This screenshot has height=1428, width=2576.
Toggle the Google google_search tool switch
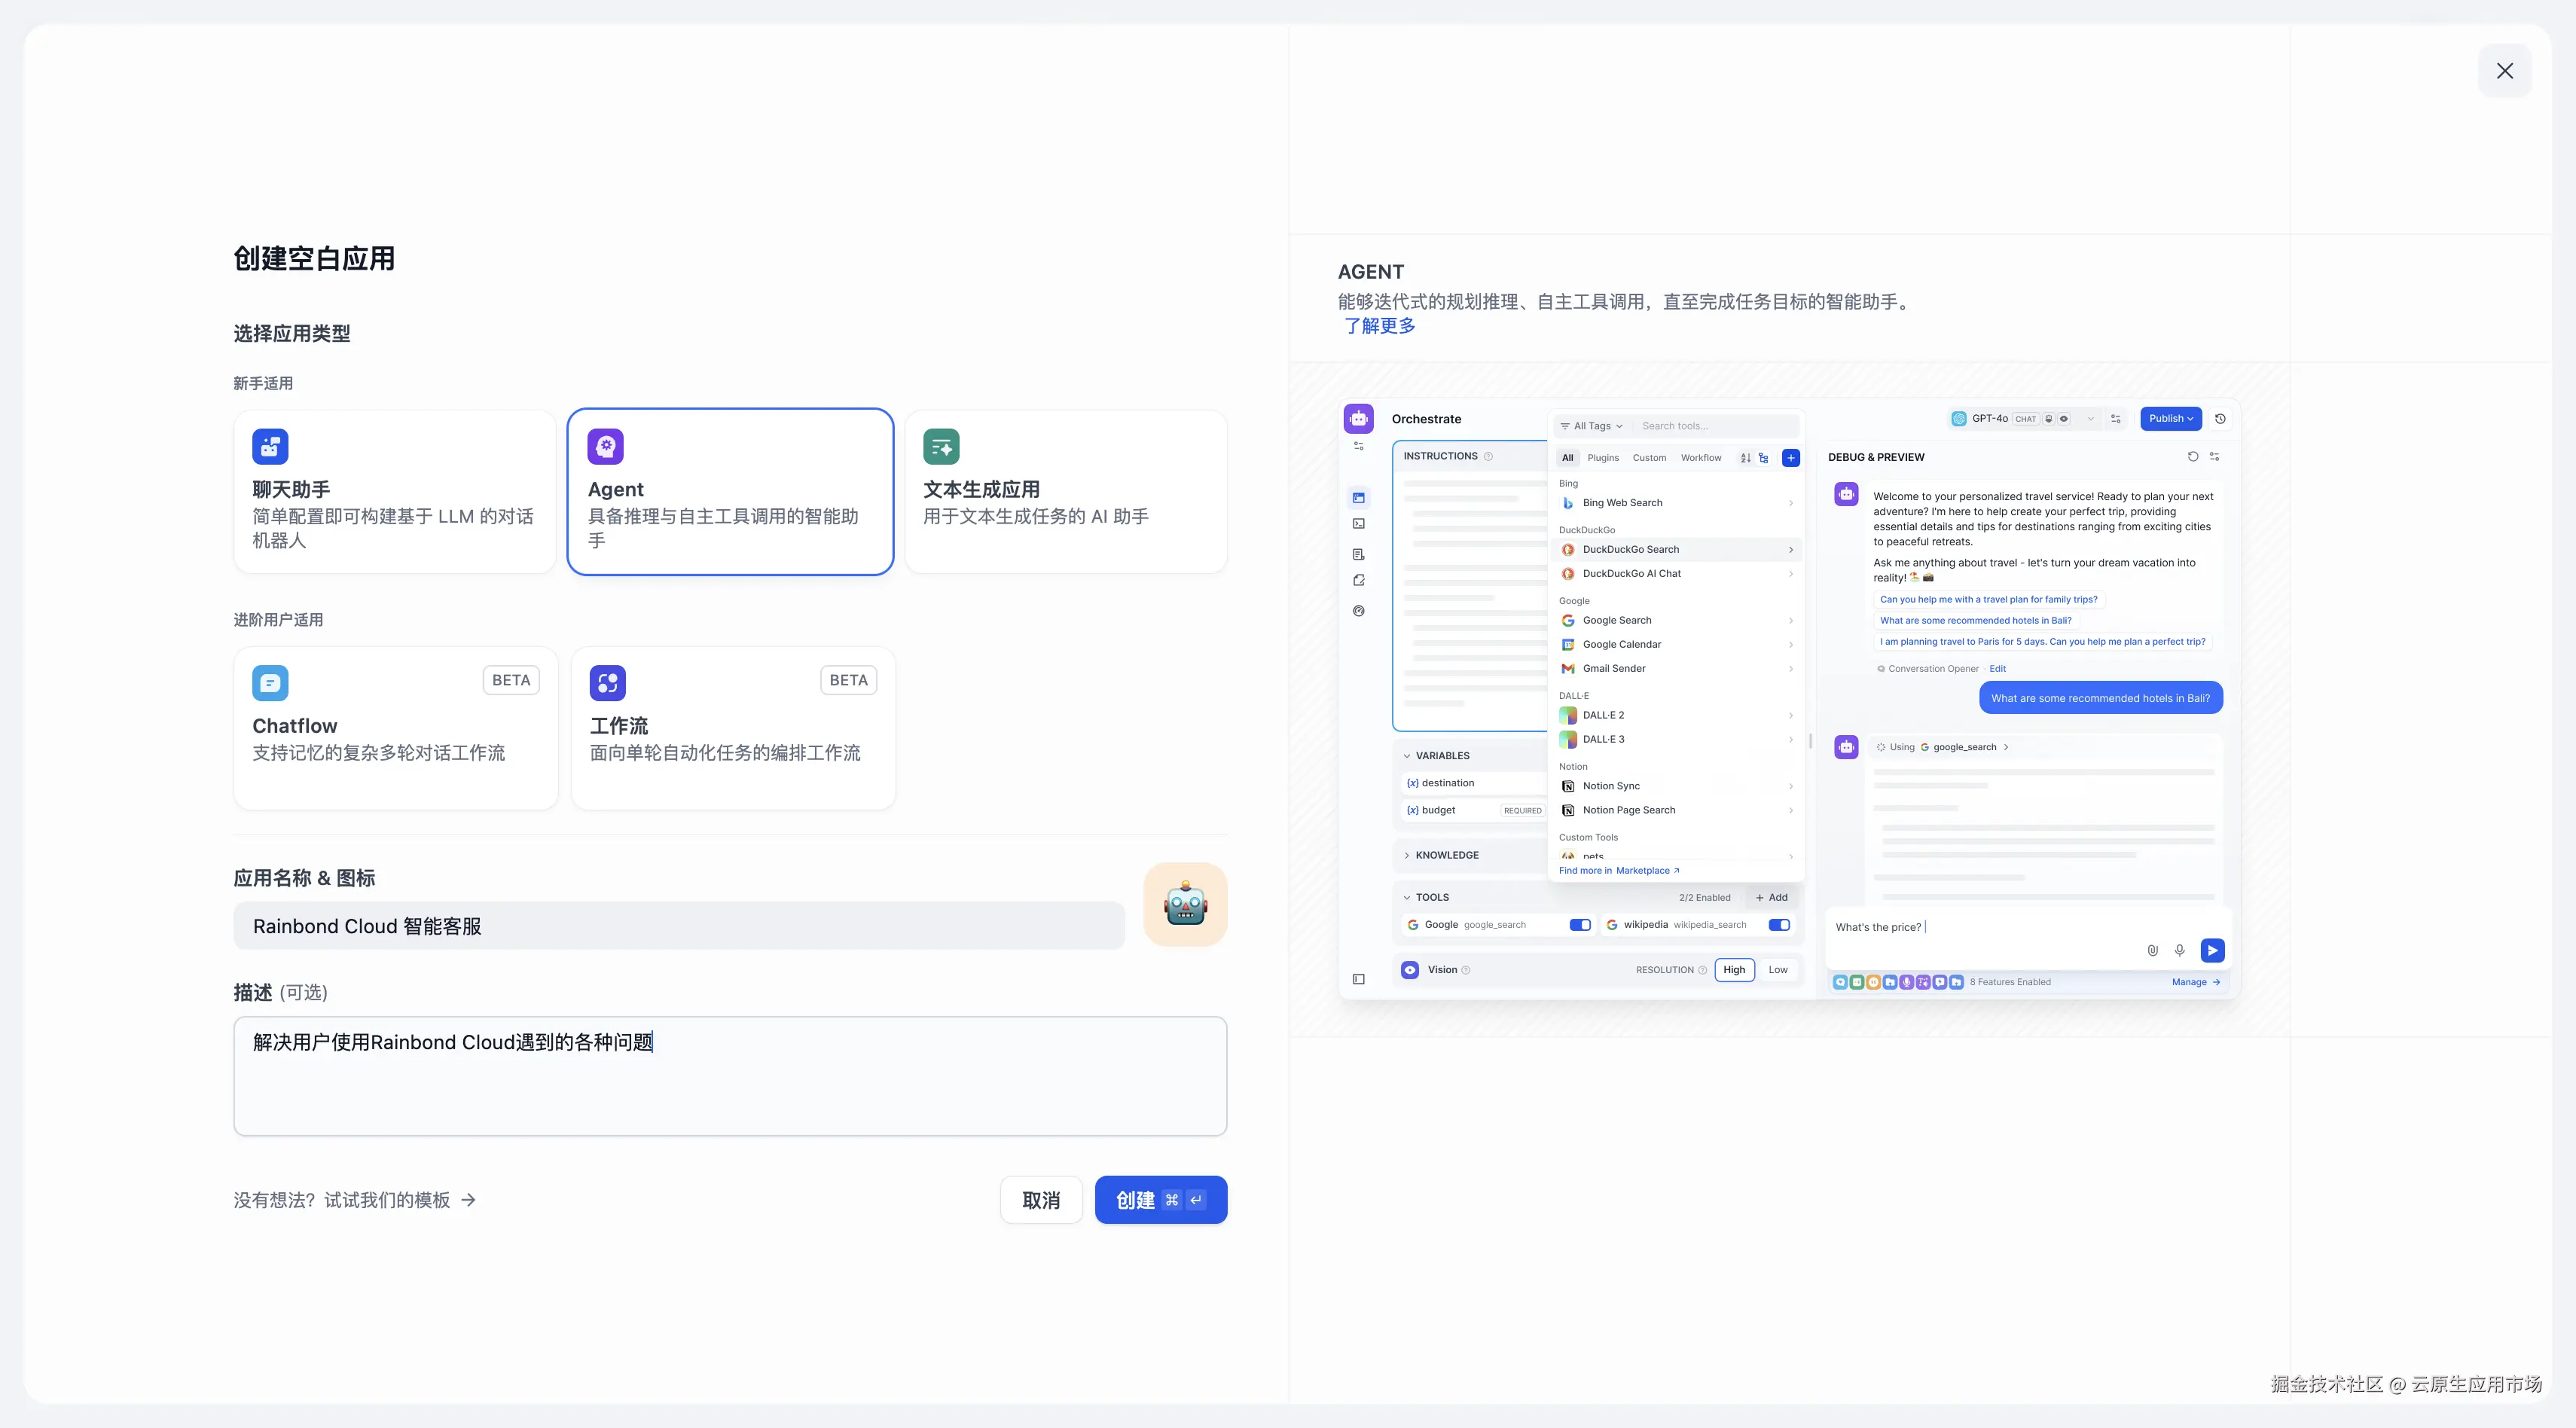click(x=1579, y=925)
